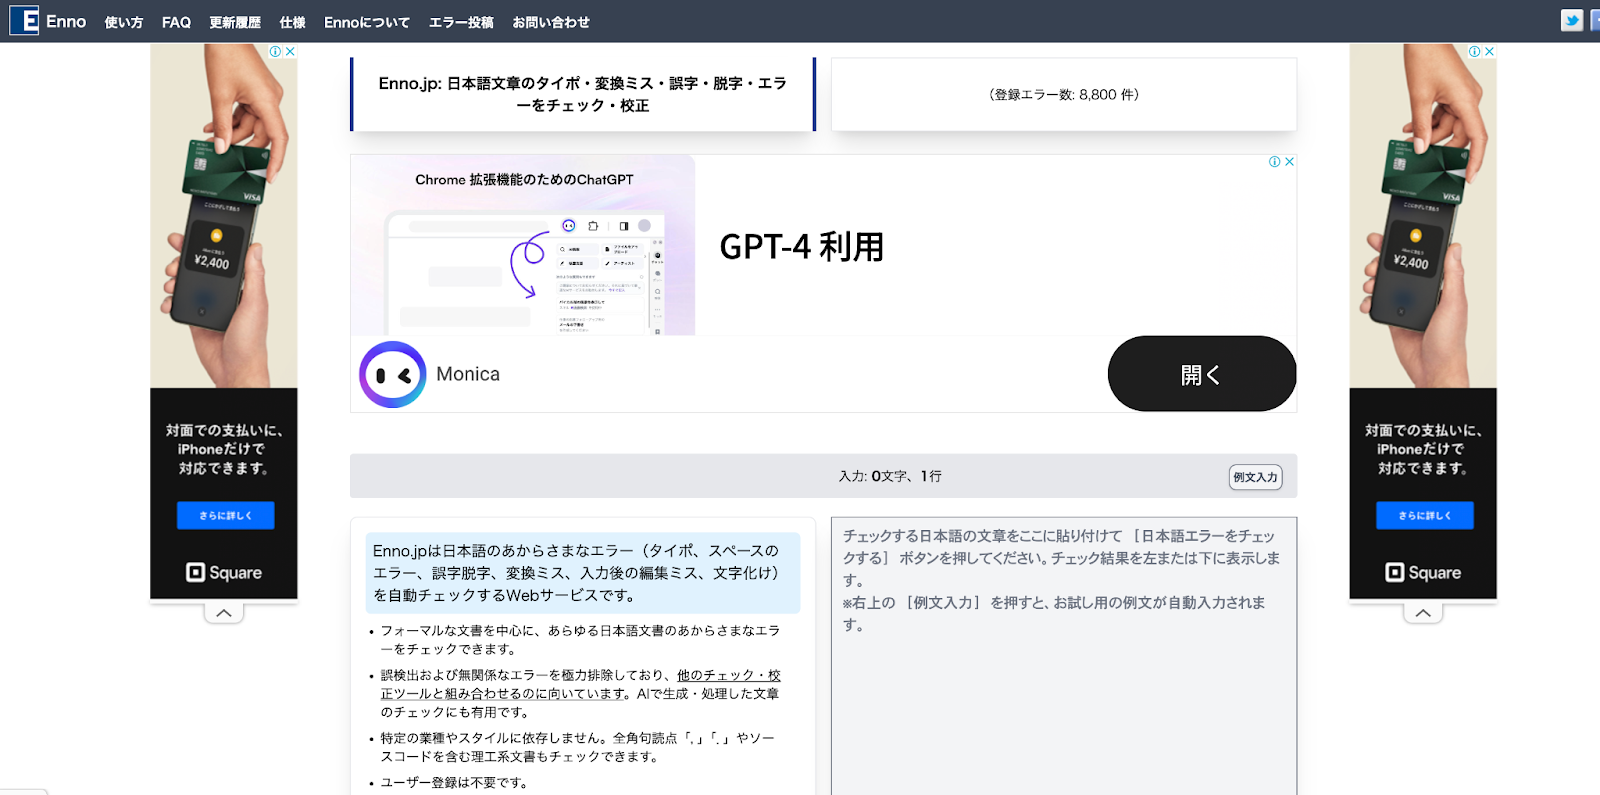Open Ennoについて page
The height and width of the screenshot is (795, 1600).
[367, 22]
